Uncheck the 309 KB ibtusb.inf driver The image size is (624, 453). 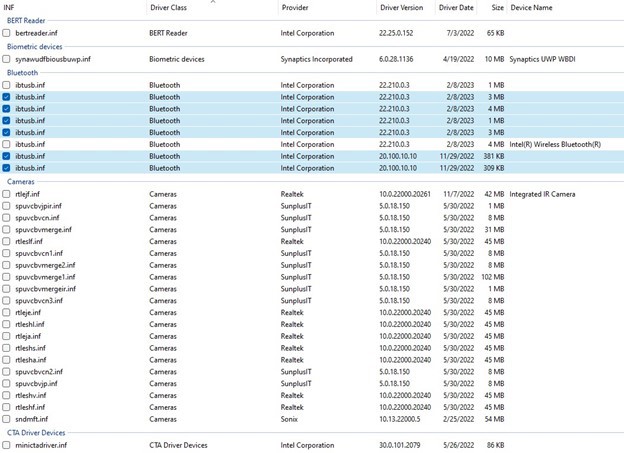point(7,168)
